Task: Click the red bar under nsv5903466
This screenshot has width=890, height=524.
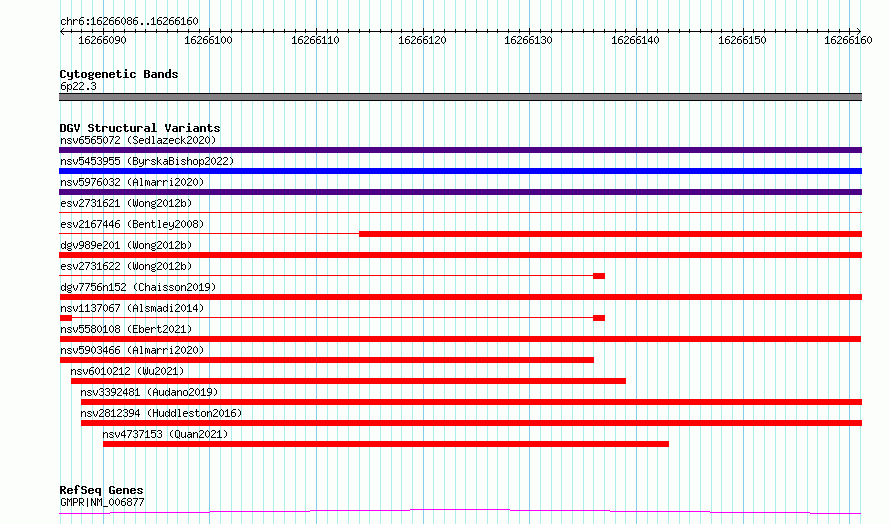Action: 326,360
